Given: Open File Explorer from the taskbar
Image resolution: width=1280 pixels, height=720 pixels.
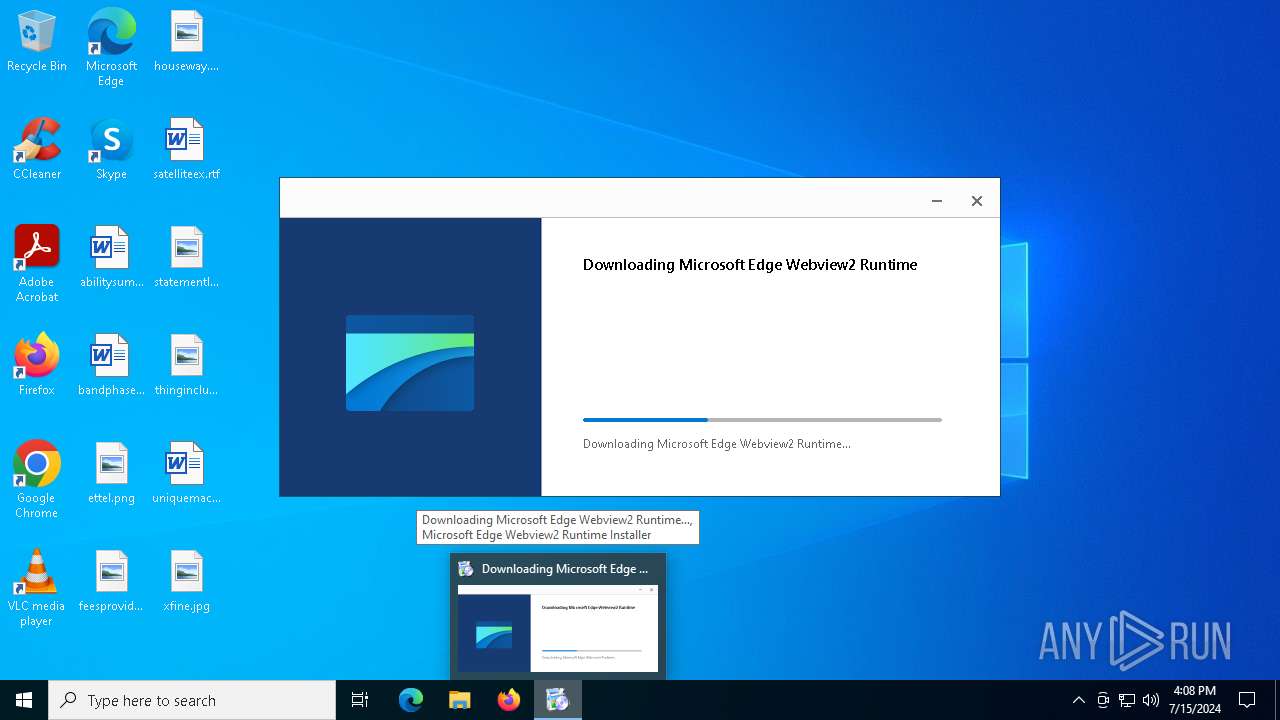Looking at the screenshot, I should [x=460, y=700].
